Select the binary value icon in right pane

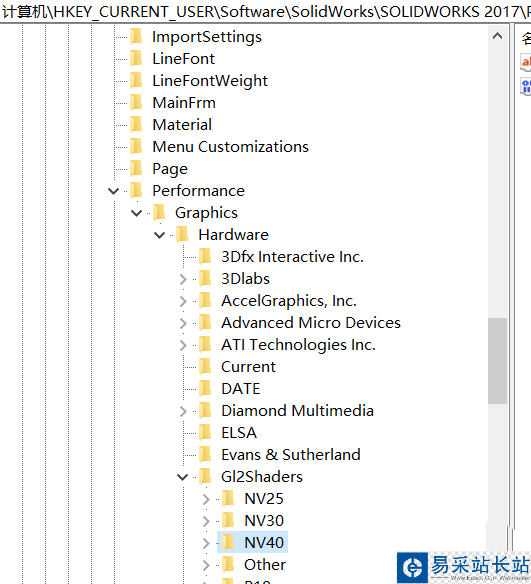pos(525,86)
